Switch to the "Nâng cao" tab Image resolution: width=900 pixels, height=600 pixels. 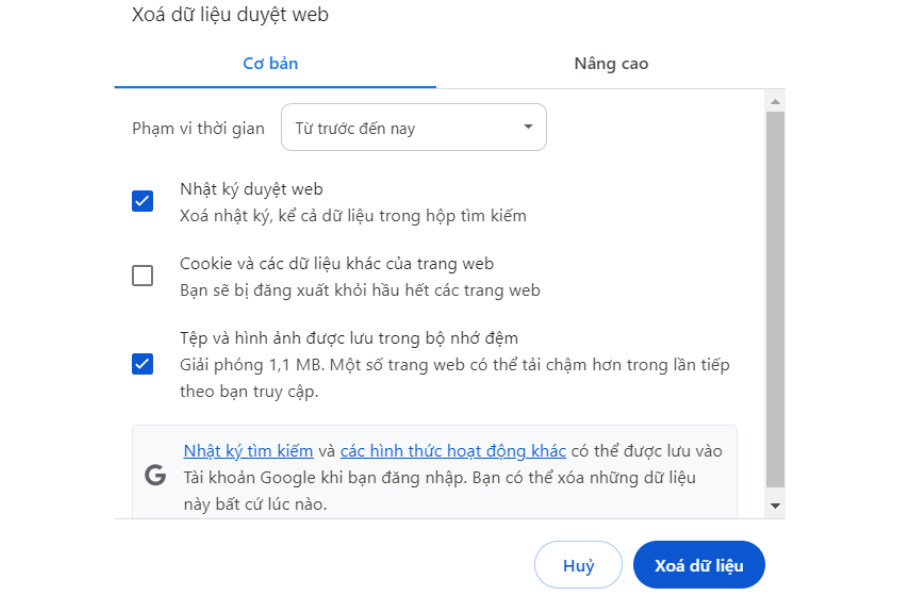(610, 63)
